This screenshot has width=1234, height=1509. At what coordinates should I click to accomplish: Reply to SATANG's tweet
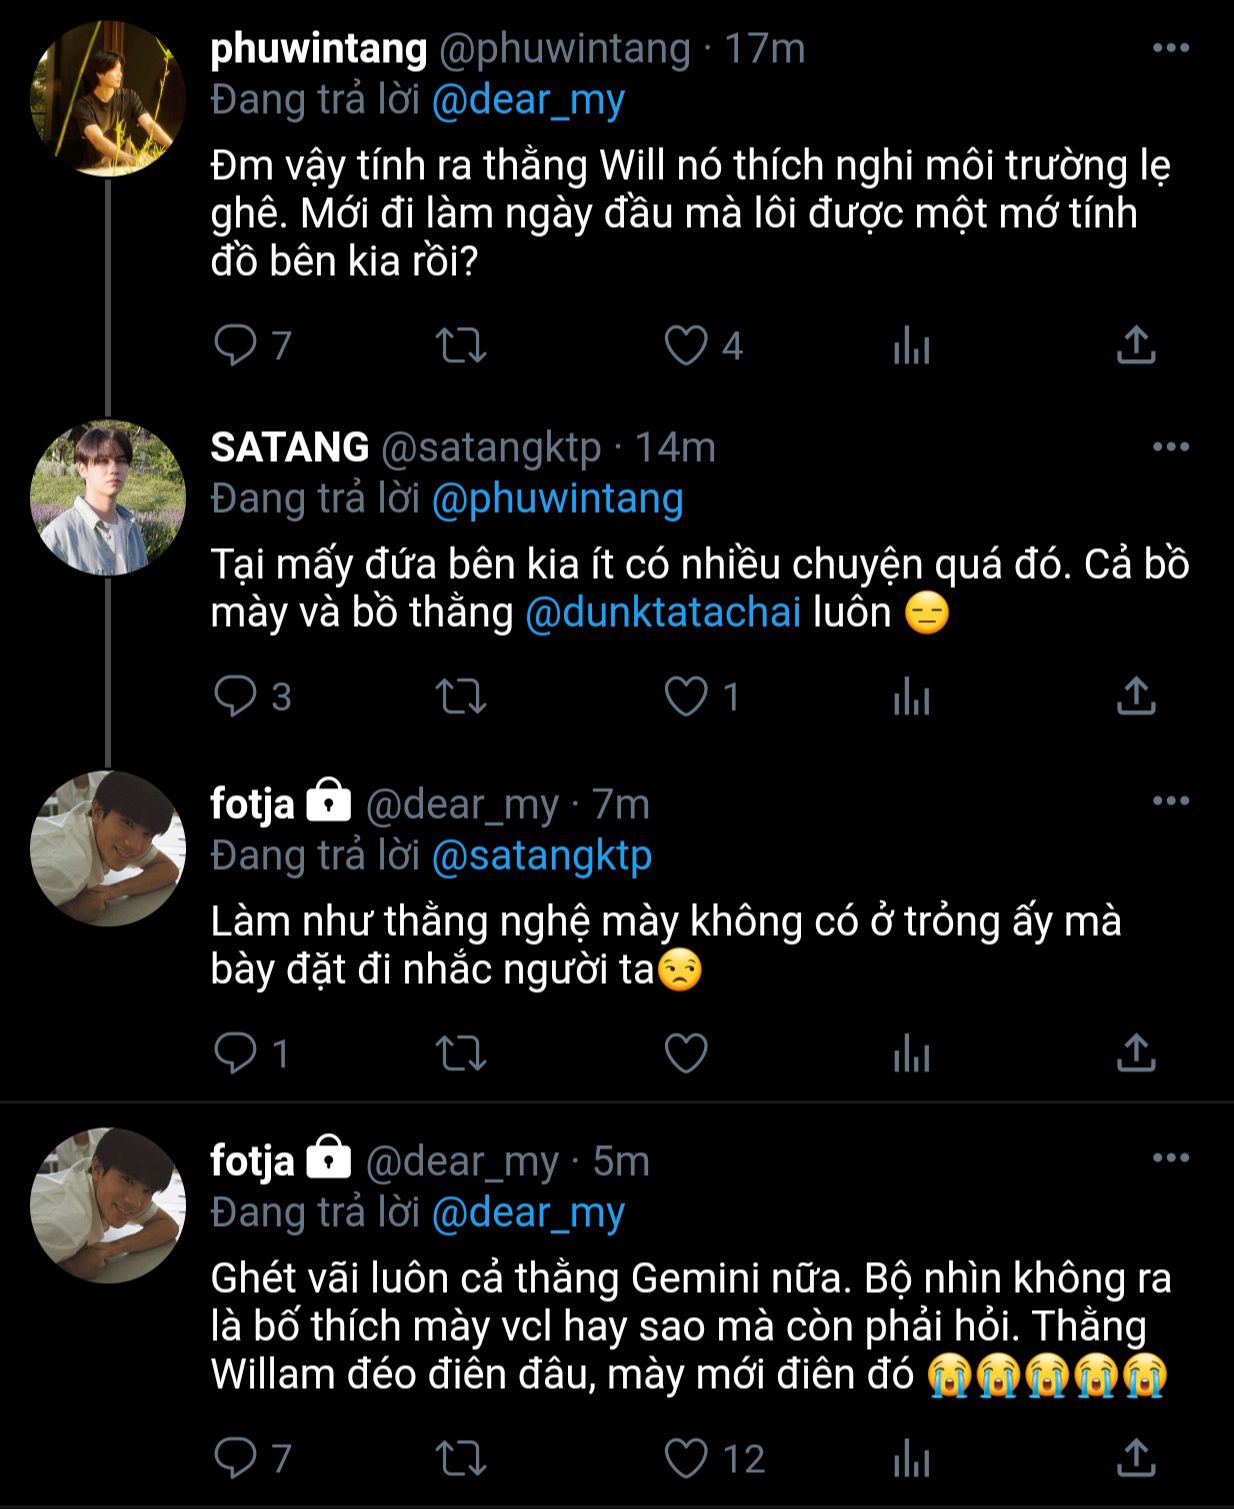236,696
